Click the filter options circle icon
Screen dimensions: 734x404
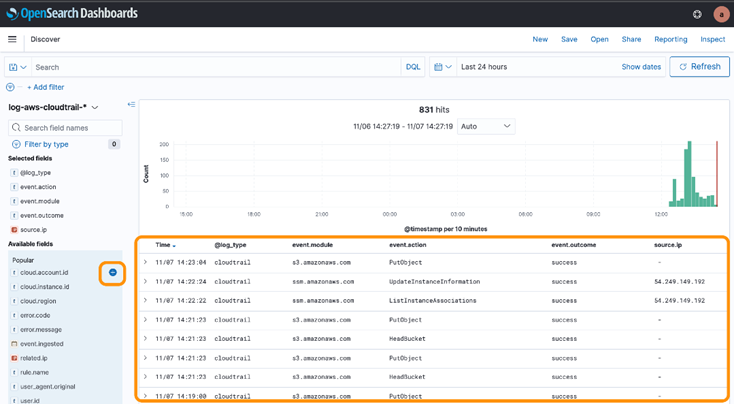point(10,87)
